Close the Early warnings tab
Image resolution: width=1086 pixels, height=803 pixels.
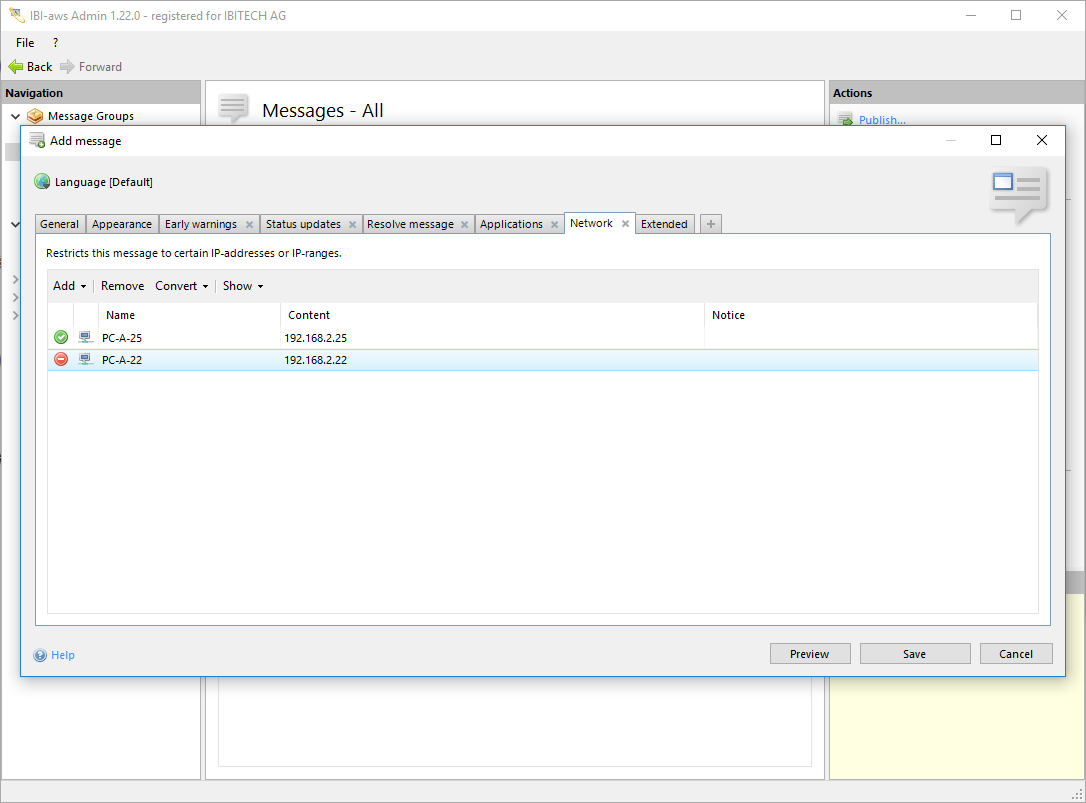tap(249, 225)
